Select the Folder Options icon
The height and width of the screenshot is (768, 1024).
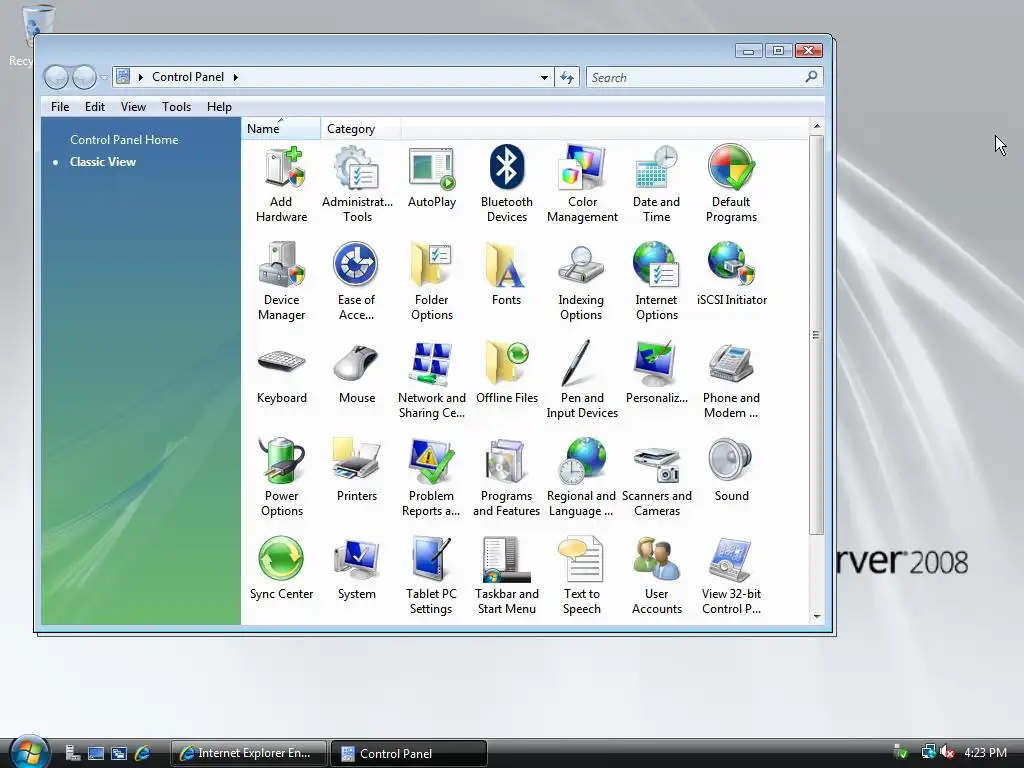[432, 281]
